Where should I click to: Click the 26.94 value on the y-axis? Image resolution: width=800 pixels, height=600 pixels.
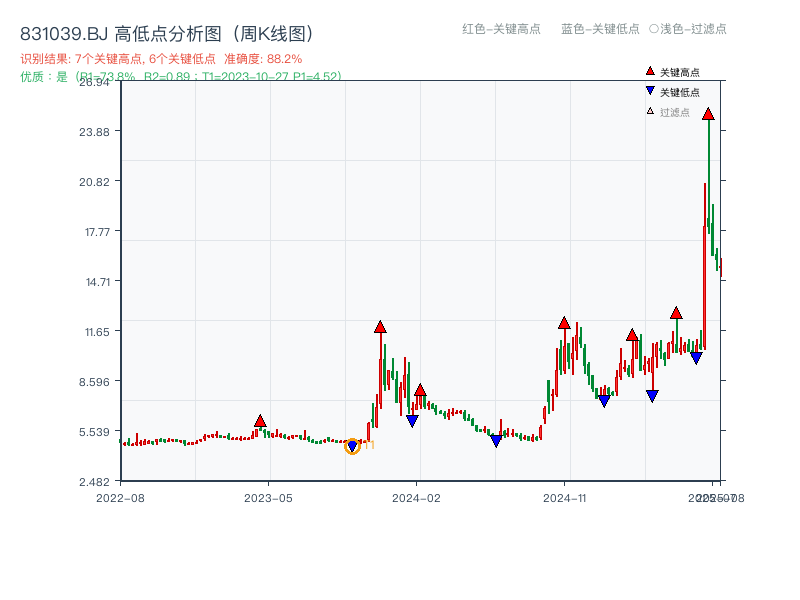(97, 85)
